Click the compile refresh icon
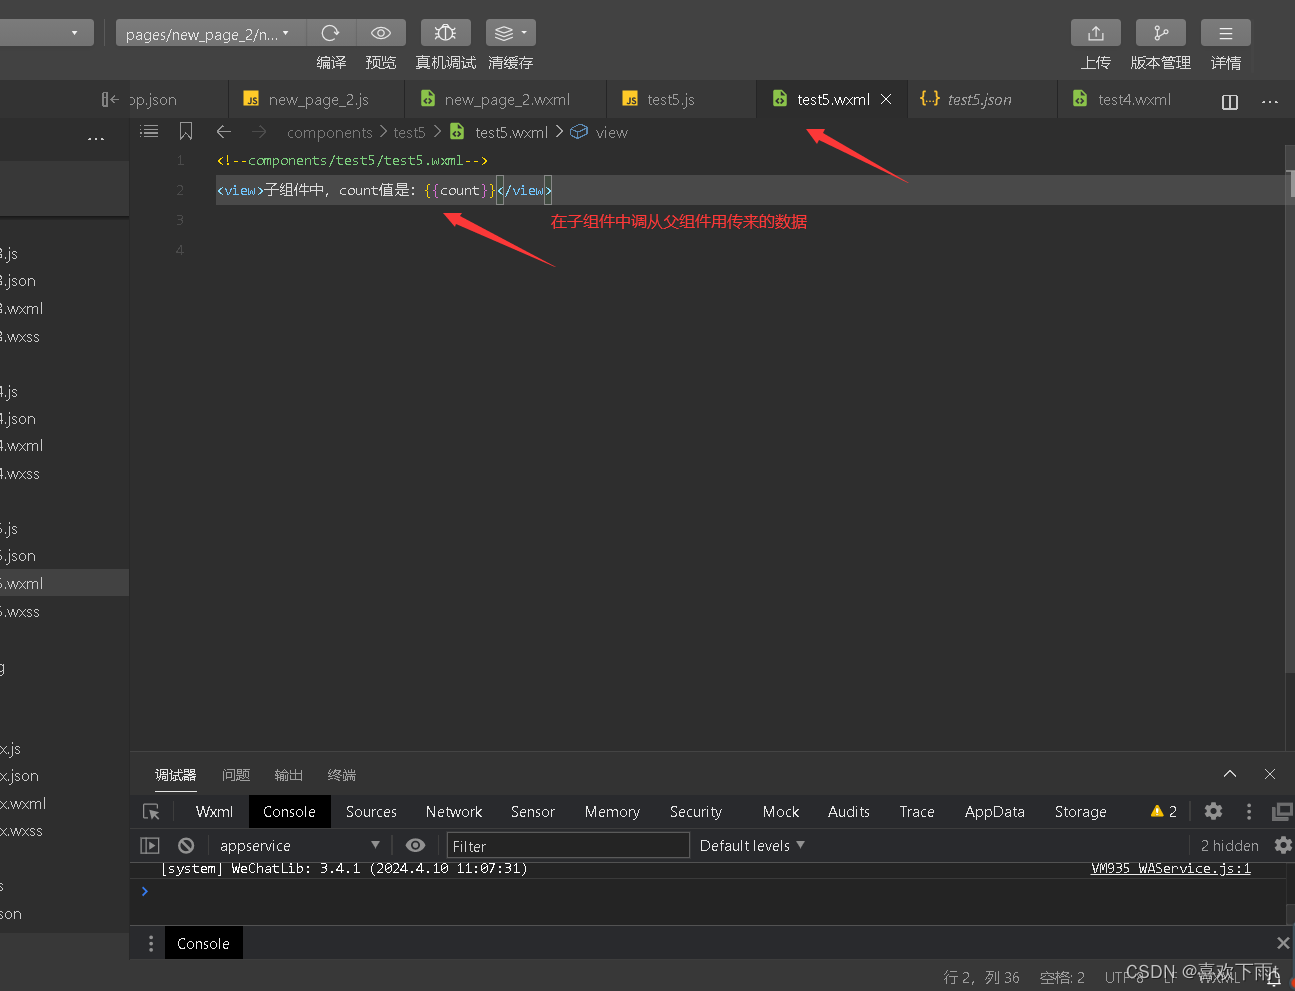This screenshot has height=991, width=1295. pyautogui.click(x=331, y=33)
